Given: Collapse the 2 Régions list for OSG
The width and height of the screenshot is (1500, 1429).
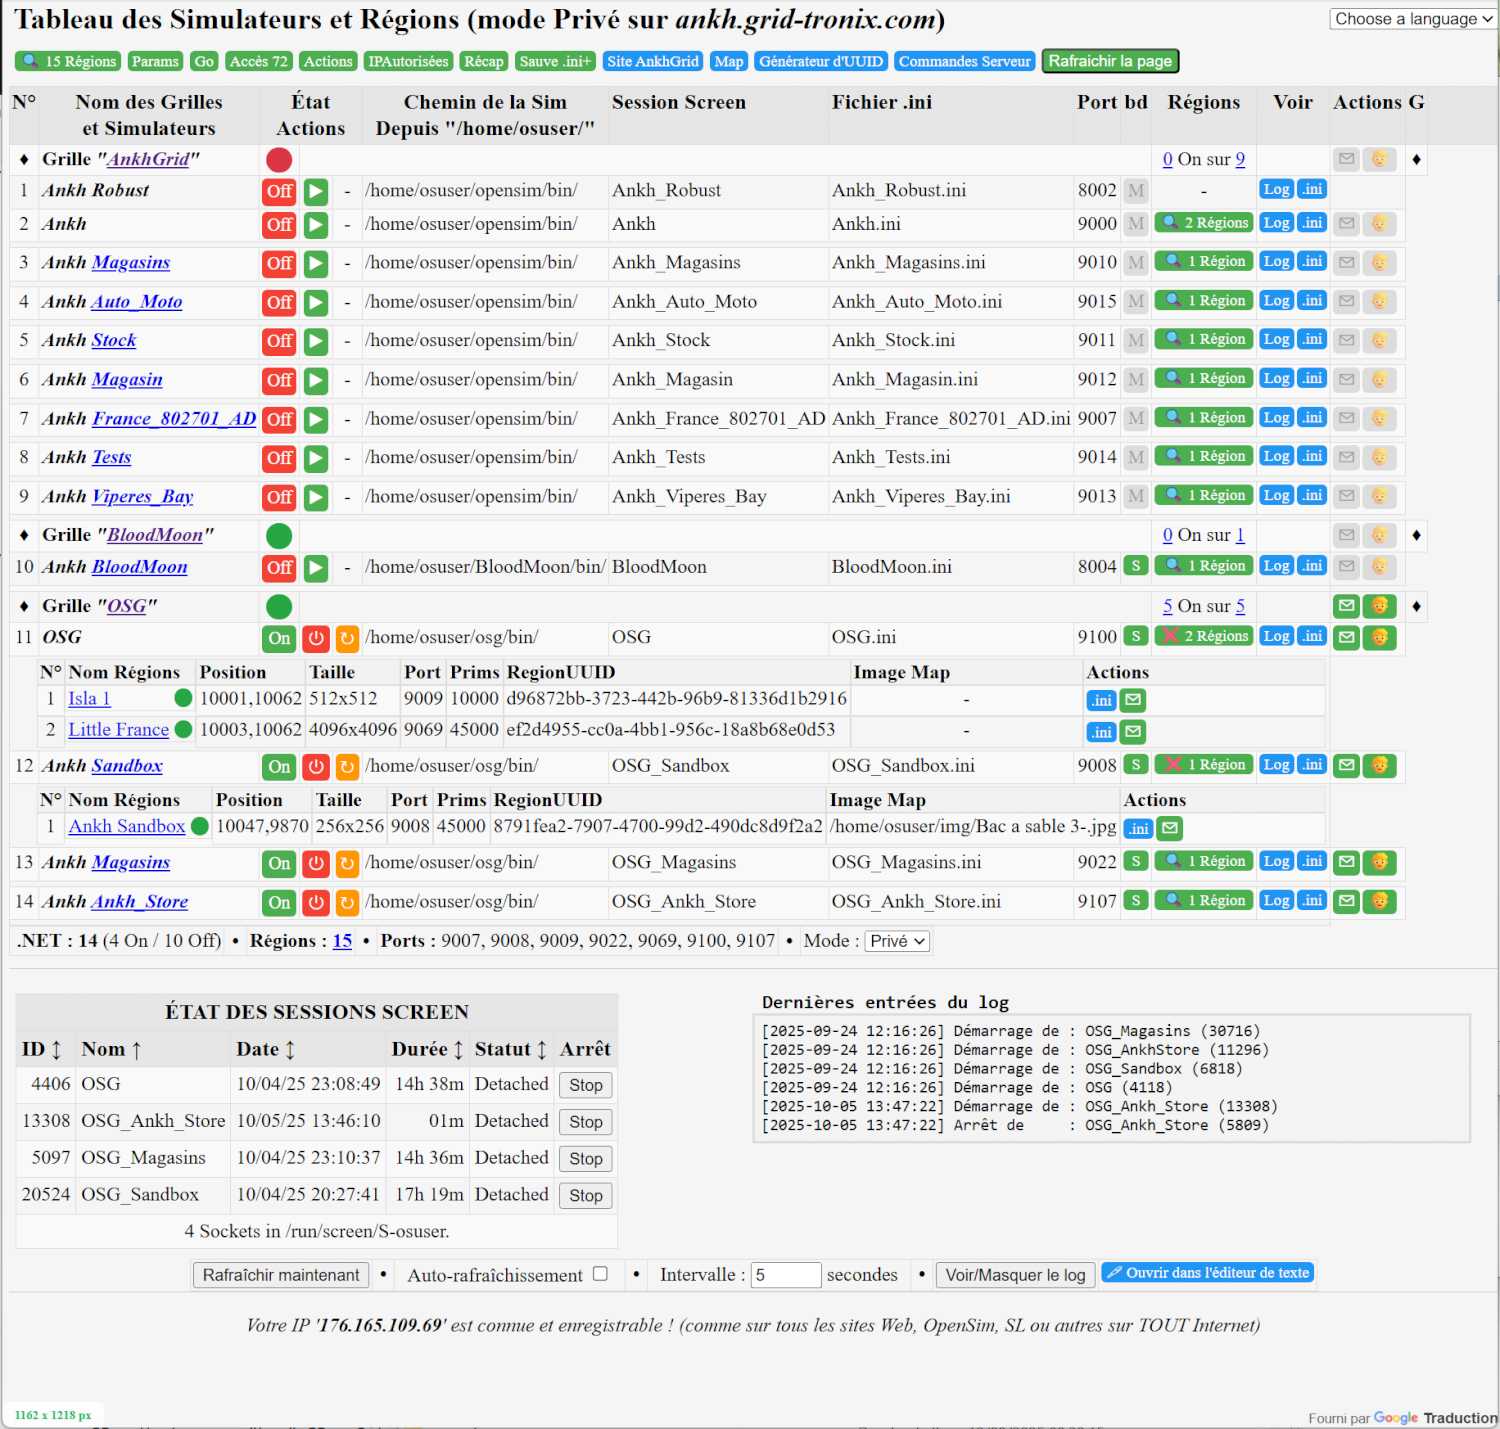Looking at the screenshot, I should point(1203,636).
